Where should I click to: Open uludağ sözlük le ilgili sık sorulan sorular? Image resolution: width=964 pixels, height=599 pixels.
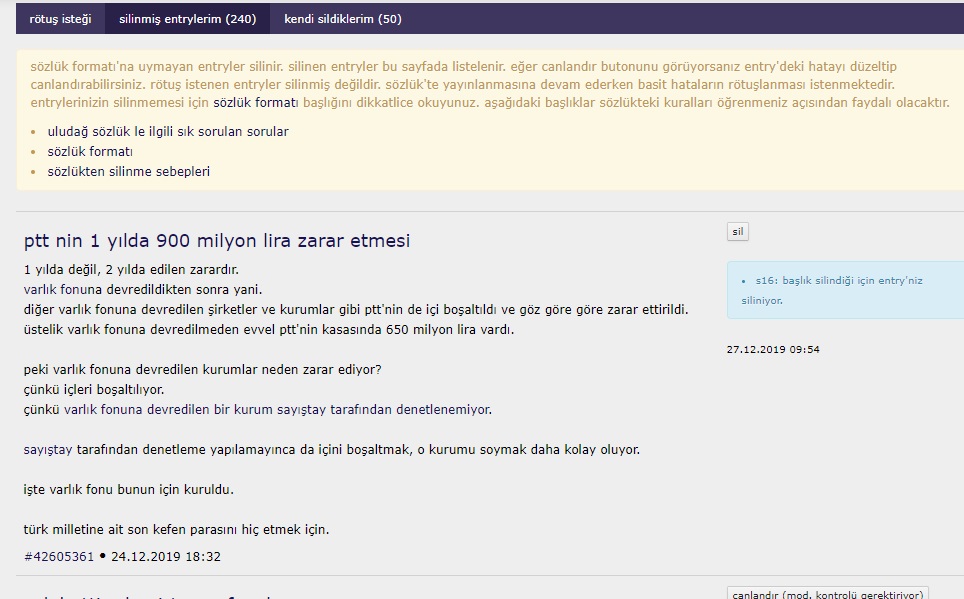click(168, 132)
